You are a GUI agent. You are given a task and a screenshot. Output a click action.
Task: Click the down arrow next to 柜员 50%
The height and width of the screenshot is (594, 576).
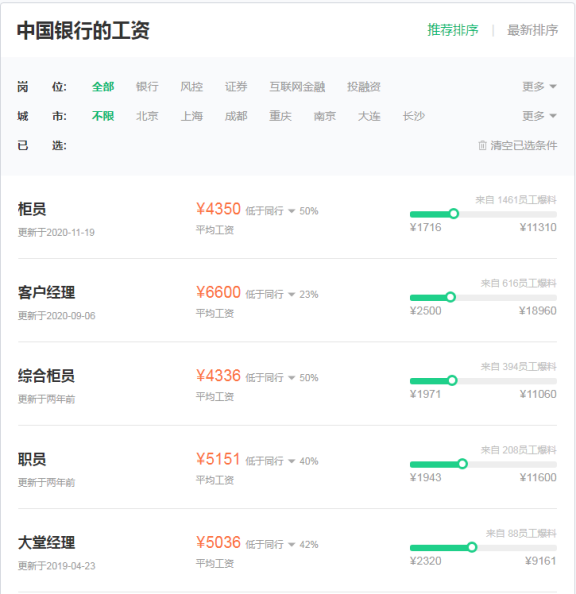(x=291, y=211)
